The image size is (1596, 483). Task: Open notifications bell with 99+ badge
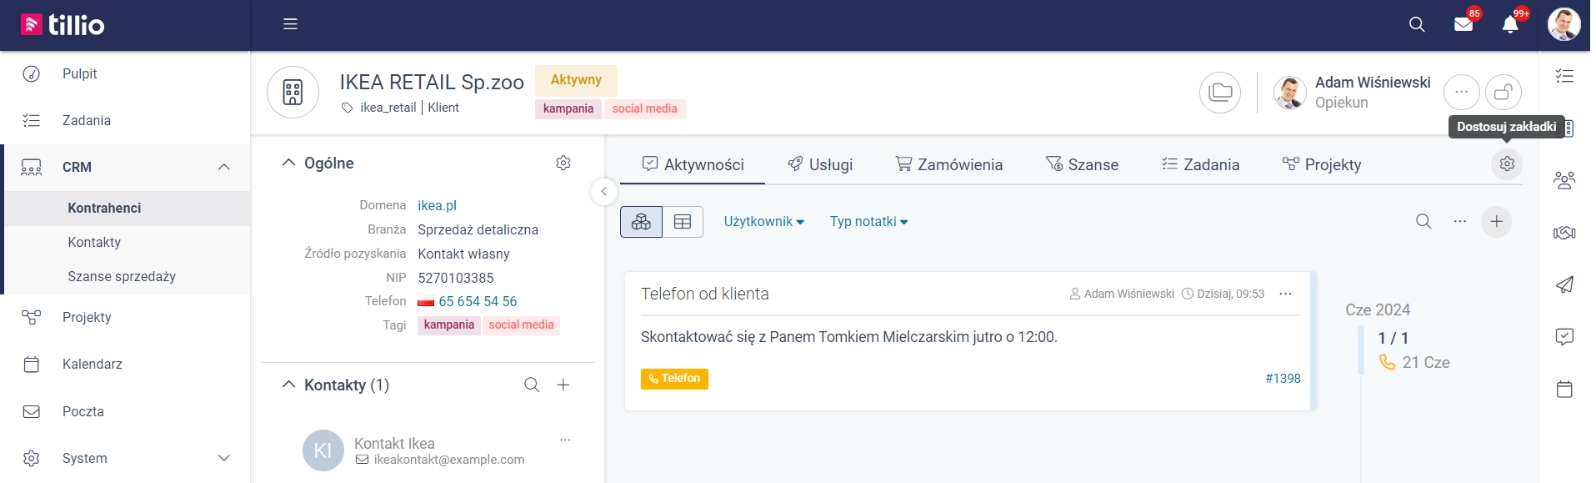point(1510,25)
